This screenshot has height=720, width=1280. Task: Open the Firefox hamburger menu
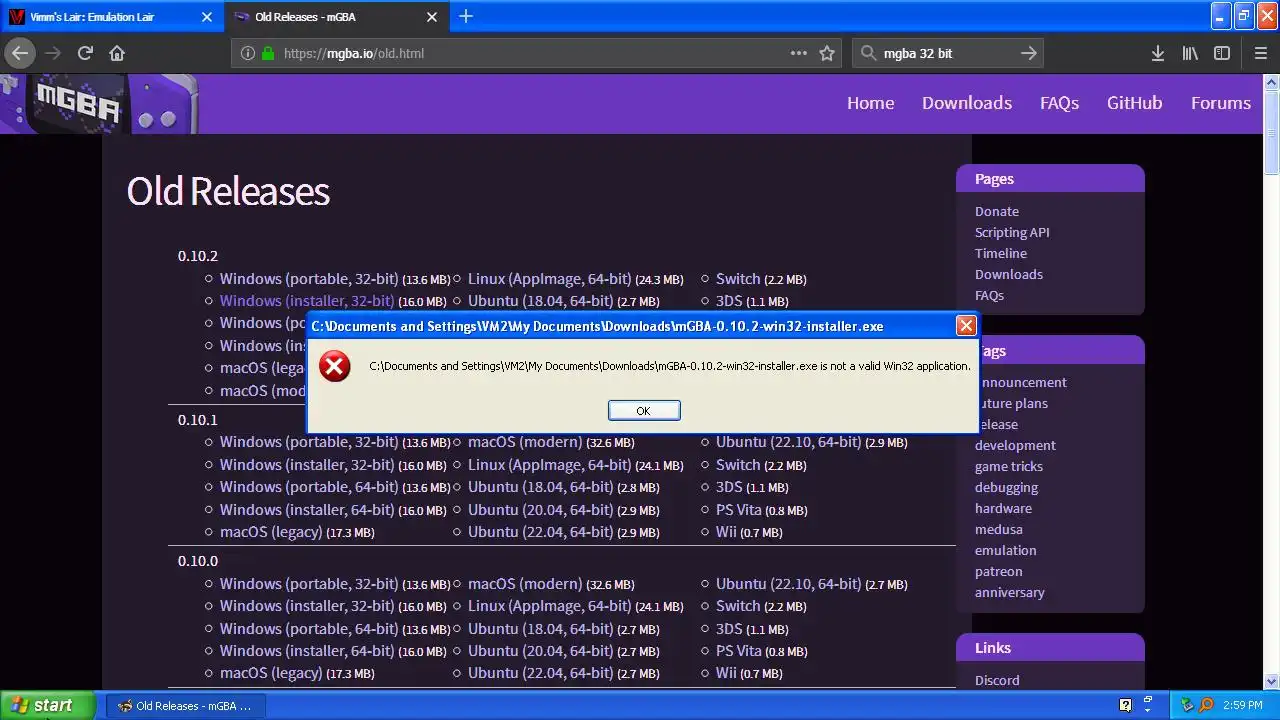pyautogui.click(x=1261, y=53)
